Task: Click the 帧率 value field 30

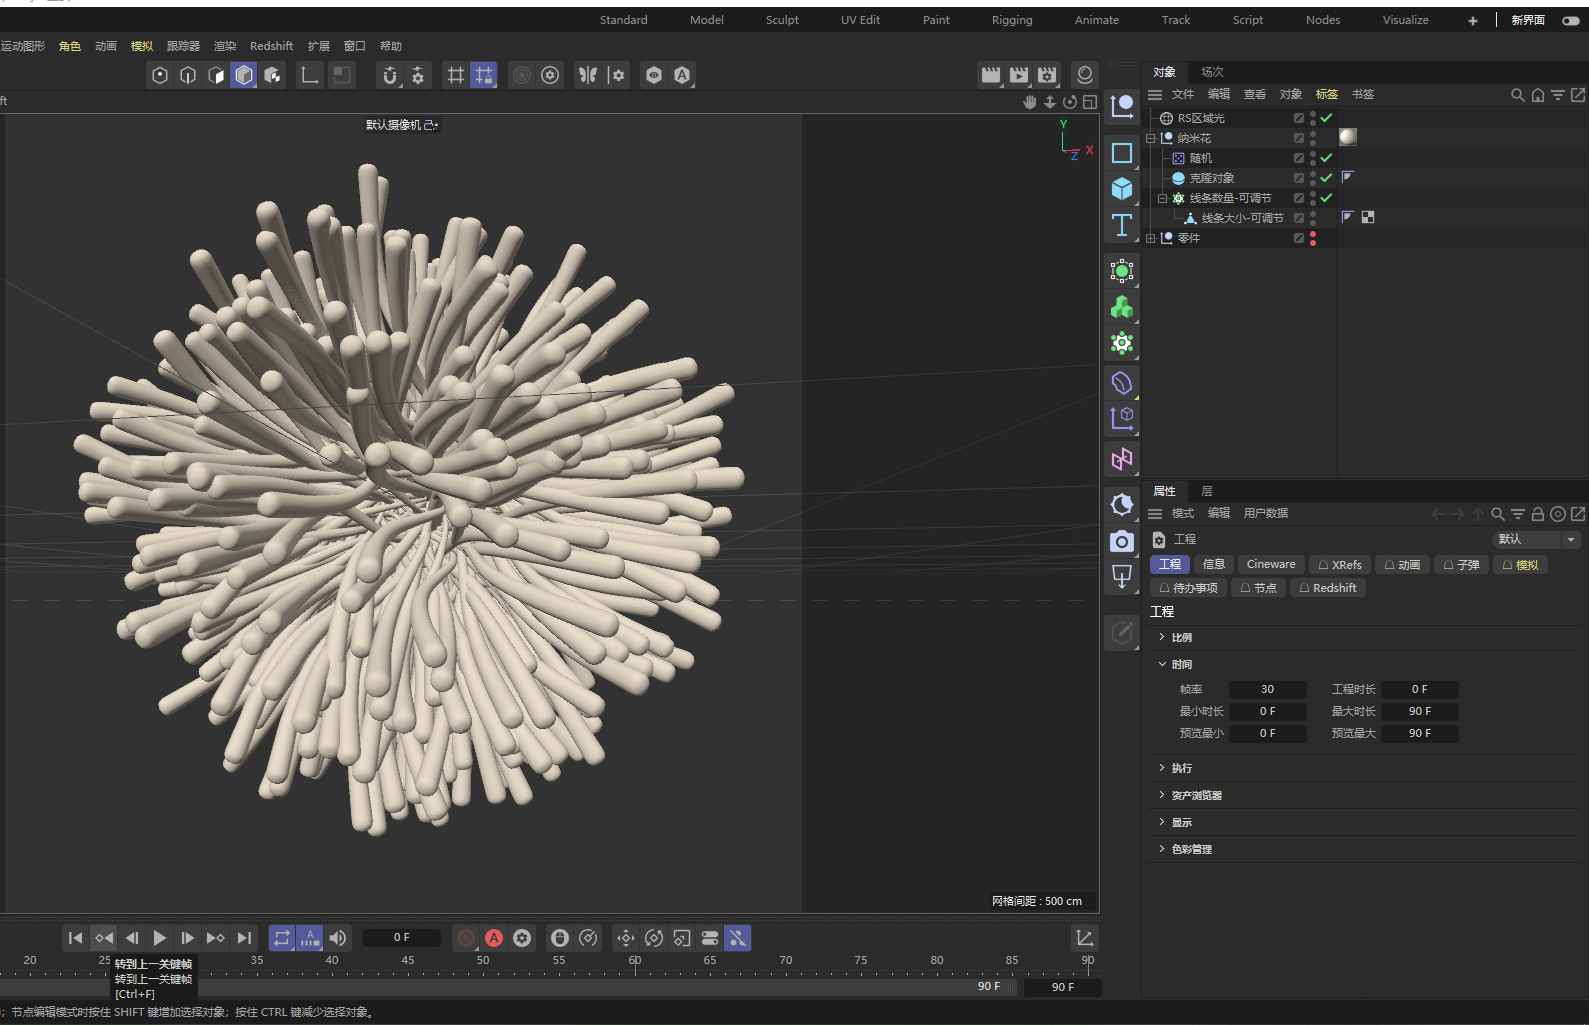Action: [1267, 689]
